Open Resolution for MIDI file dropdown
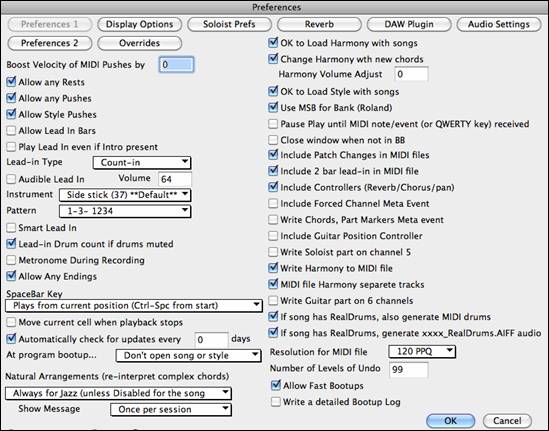Viewport: 549px width, 431px height. pos(422,351)
